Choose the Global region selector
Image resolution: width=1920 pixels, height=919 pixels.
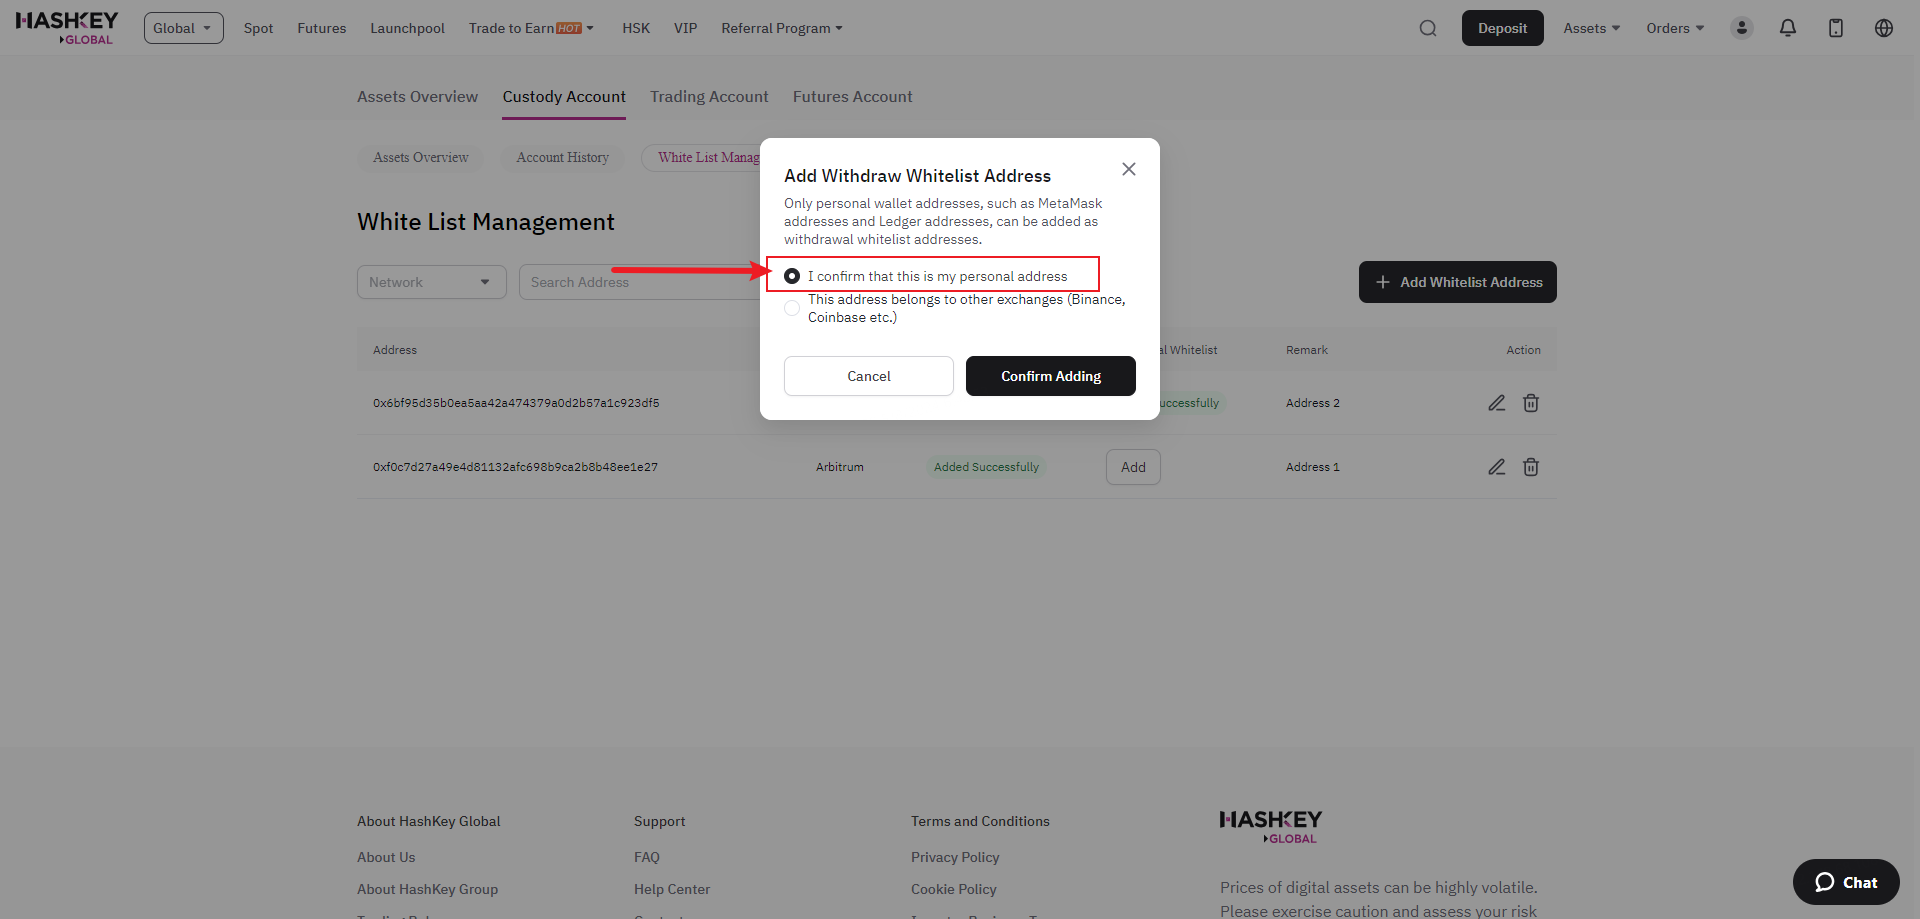coord(183,28)
